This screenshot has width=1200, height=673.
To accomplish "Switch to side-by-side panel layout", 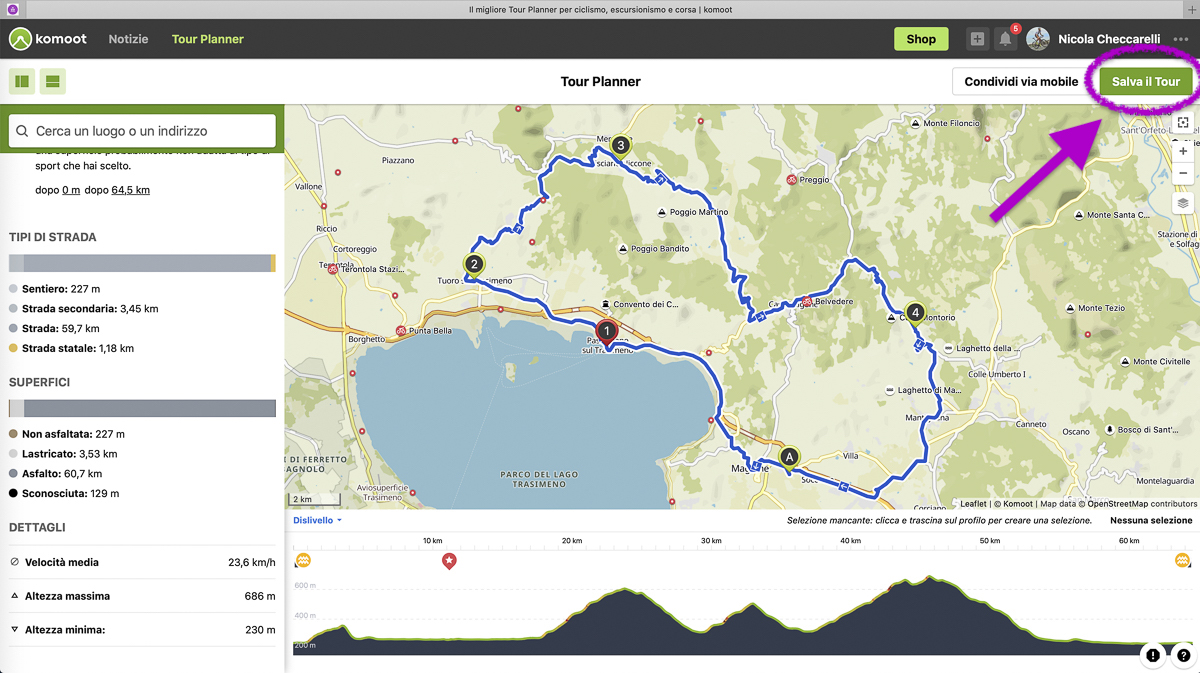I will coord(22,81).
